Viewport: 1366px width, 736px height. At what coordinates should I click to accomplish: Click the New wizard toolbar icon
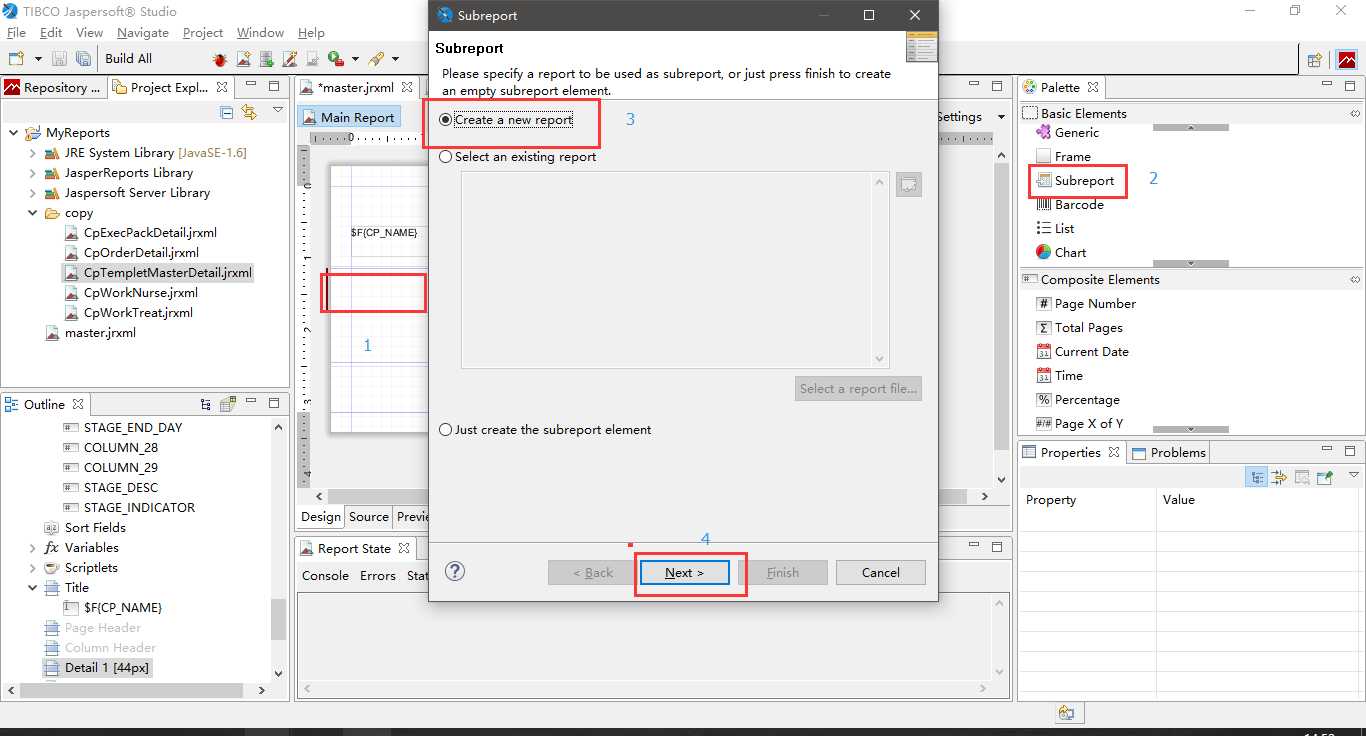pyautogui.click(x=17, y=59)
